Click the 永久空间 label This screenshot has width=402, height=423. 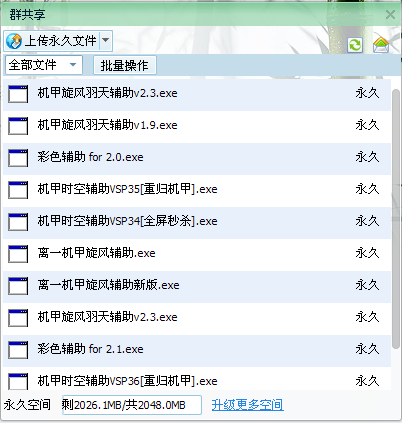[x=27, y=405]
